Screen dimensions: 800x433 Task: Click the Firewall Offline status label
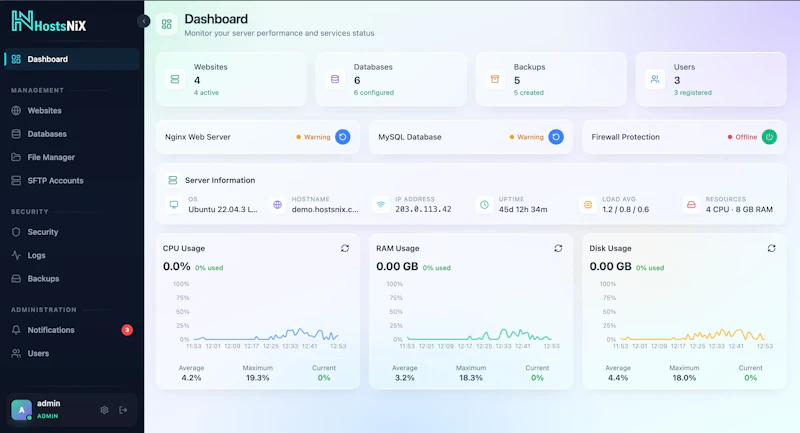[746, 137]
